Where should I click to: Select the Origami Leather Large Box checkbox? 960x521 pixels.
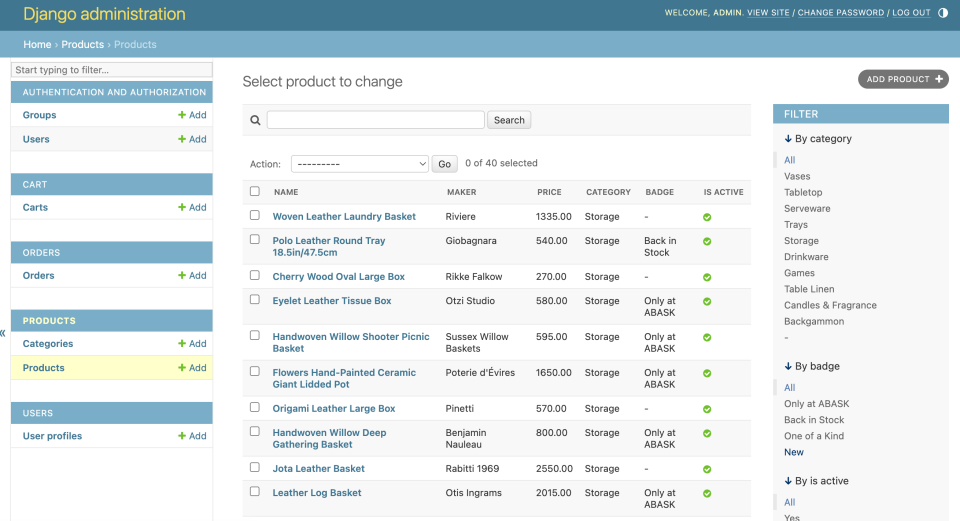point(255,407)
